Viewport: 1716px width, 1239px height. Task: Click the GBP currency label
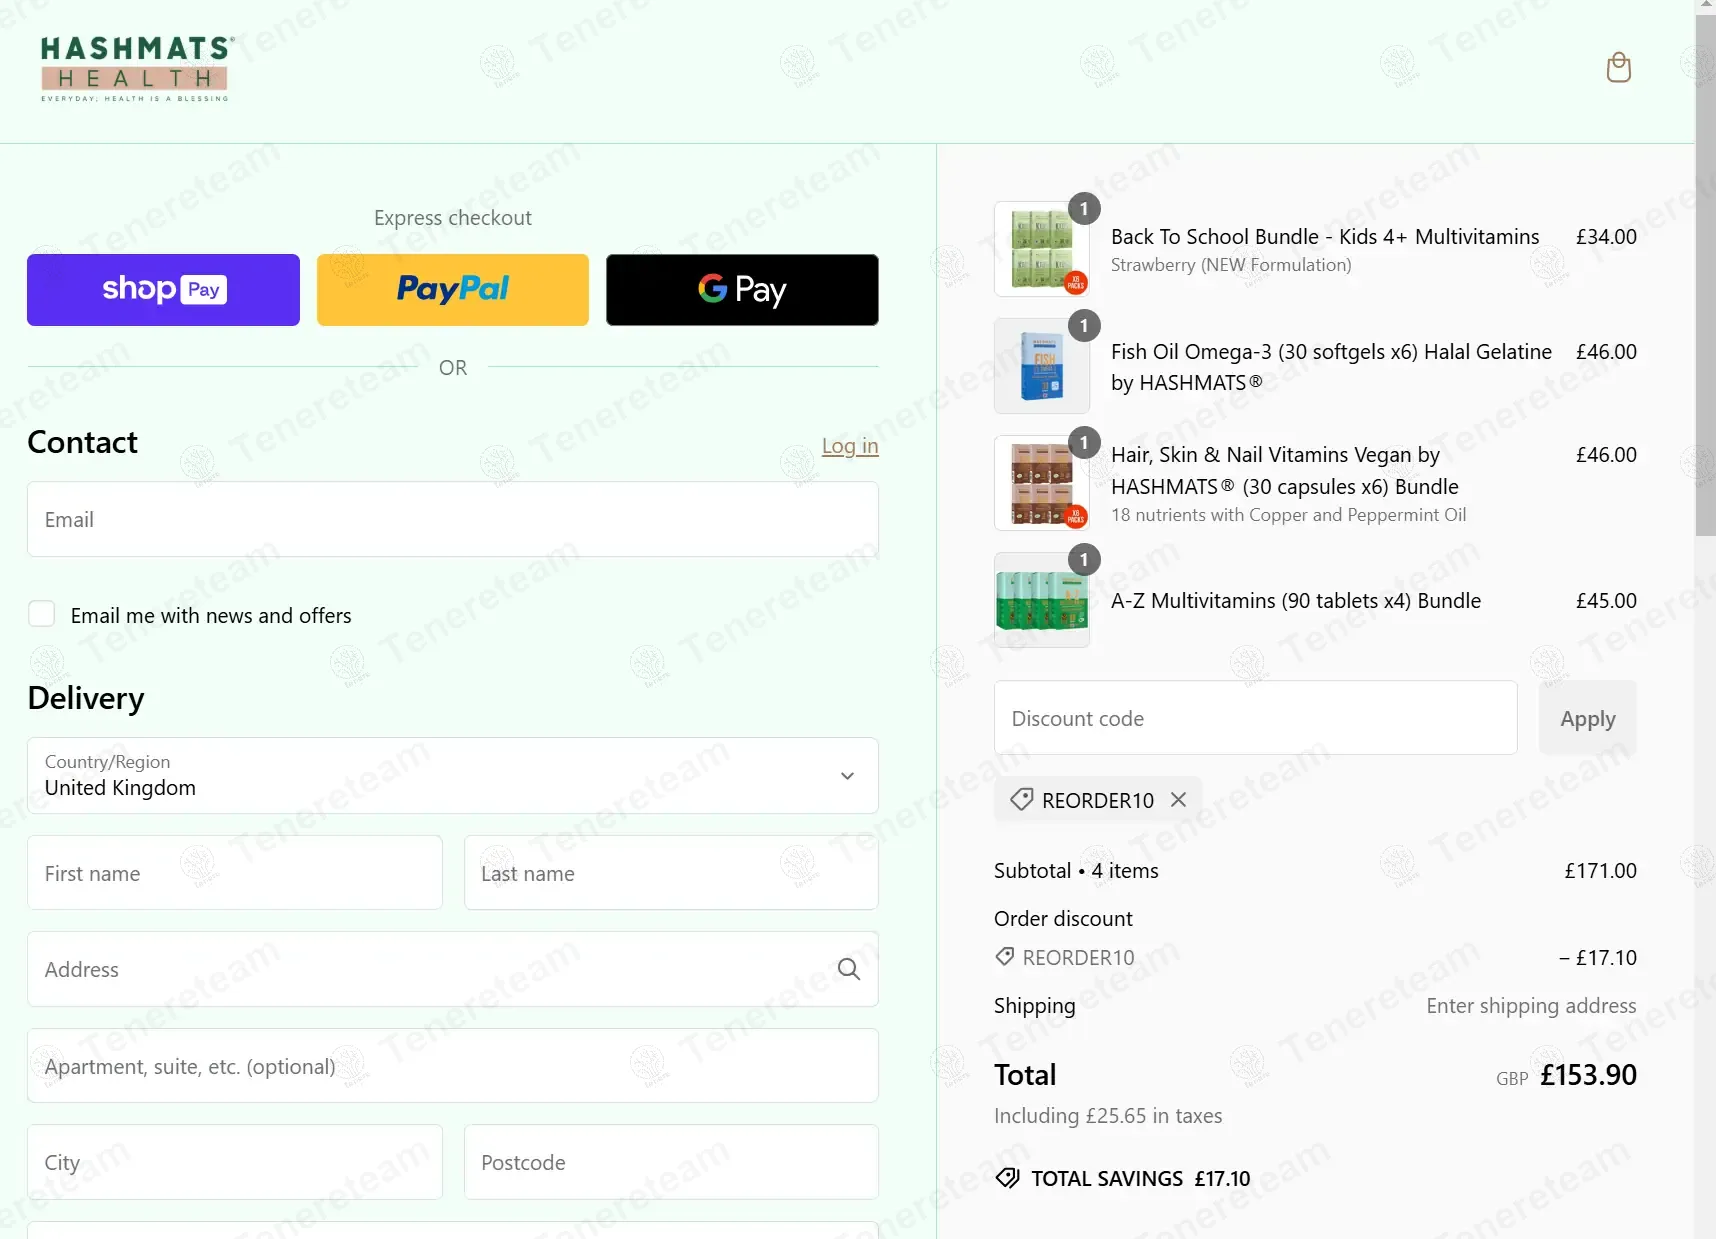[x=1512, y=1079]
